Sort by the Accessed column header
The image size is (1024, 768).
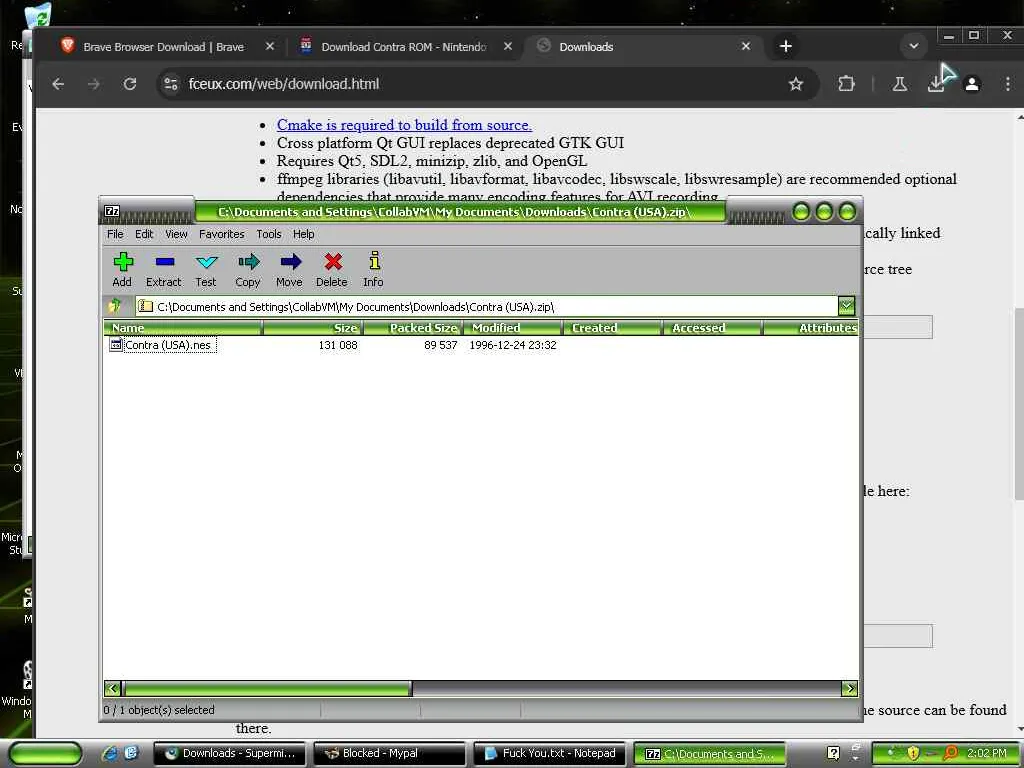pos(713,328)
